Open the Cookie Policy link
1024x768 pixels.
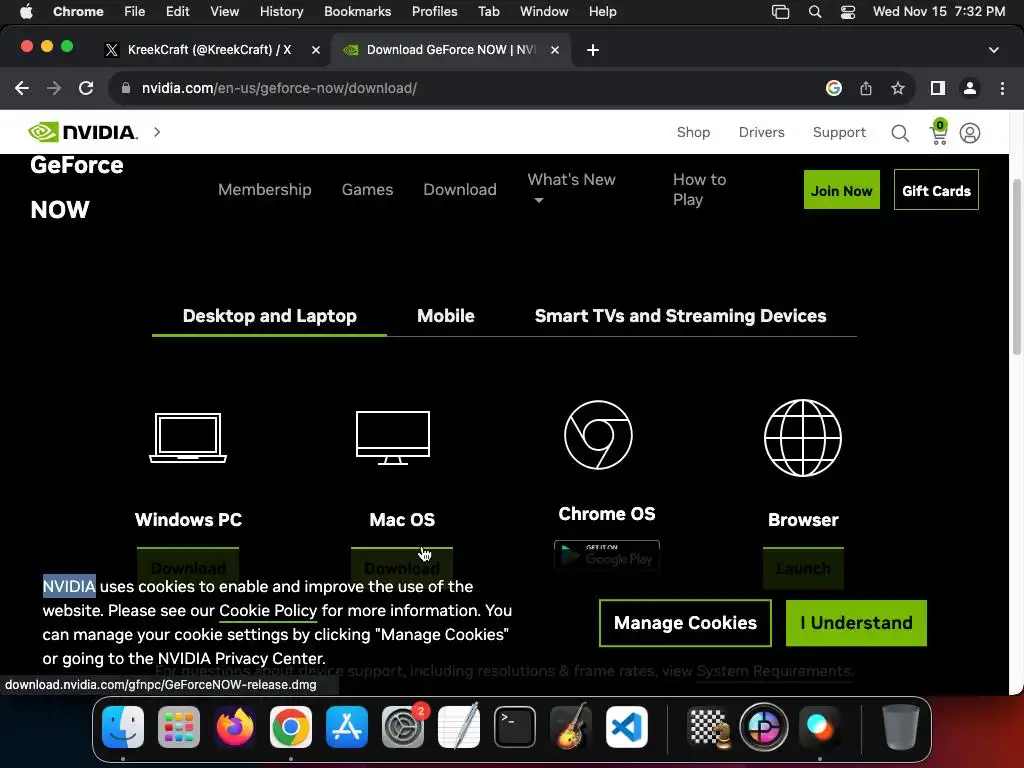pos(268,611)
